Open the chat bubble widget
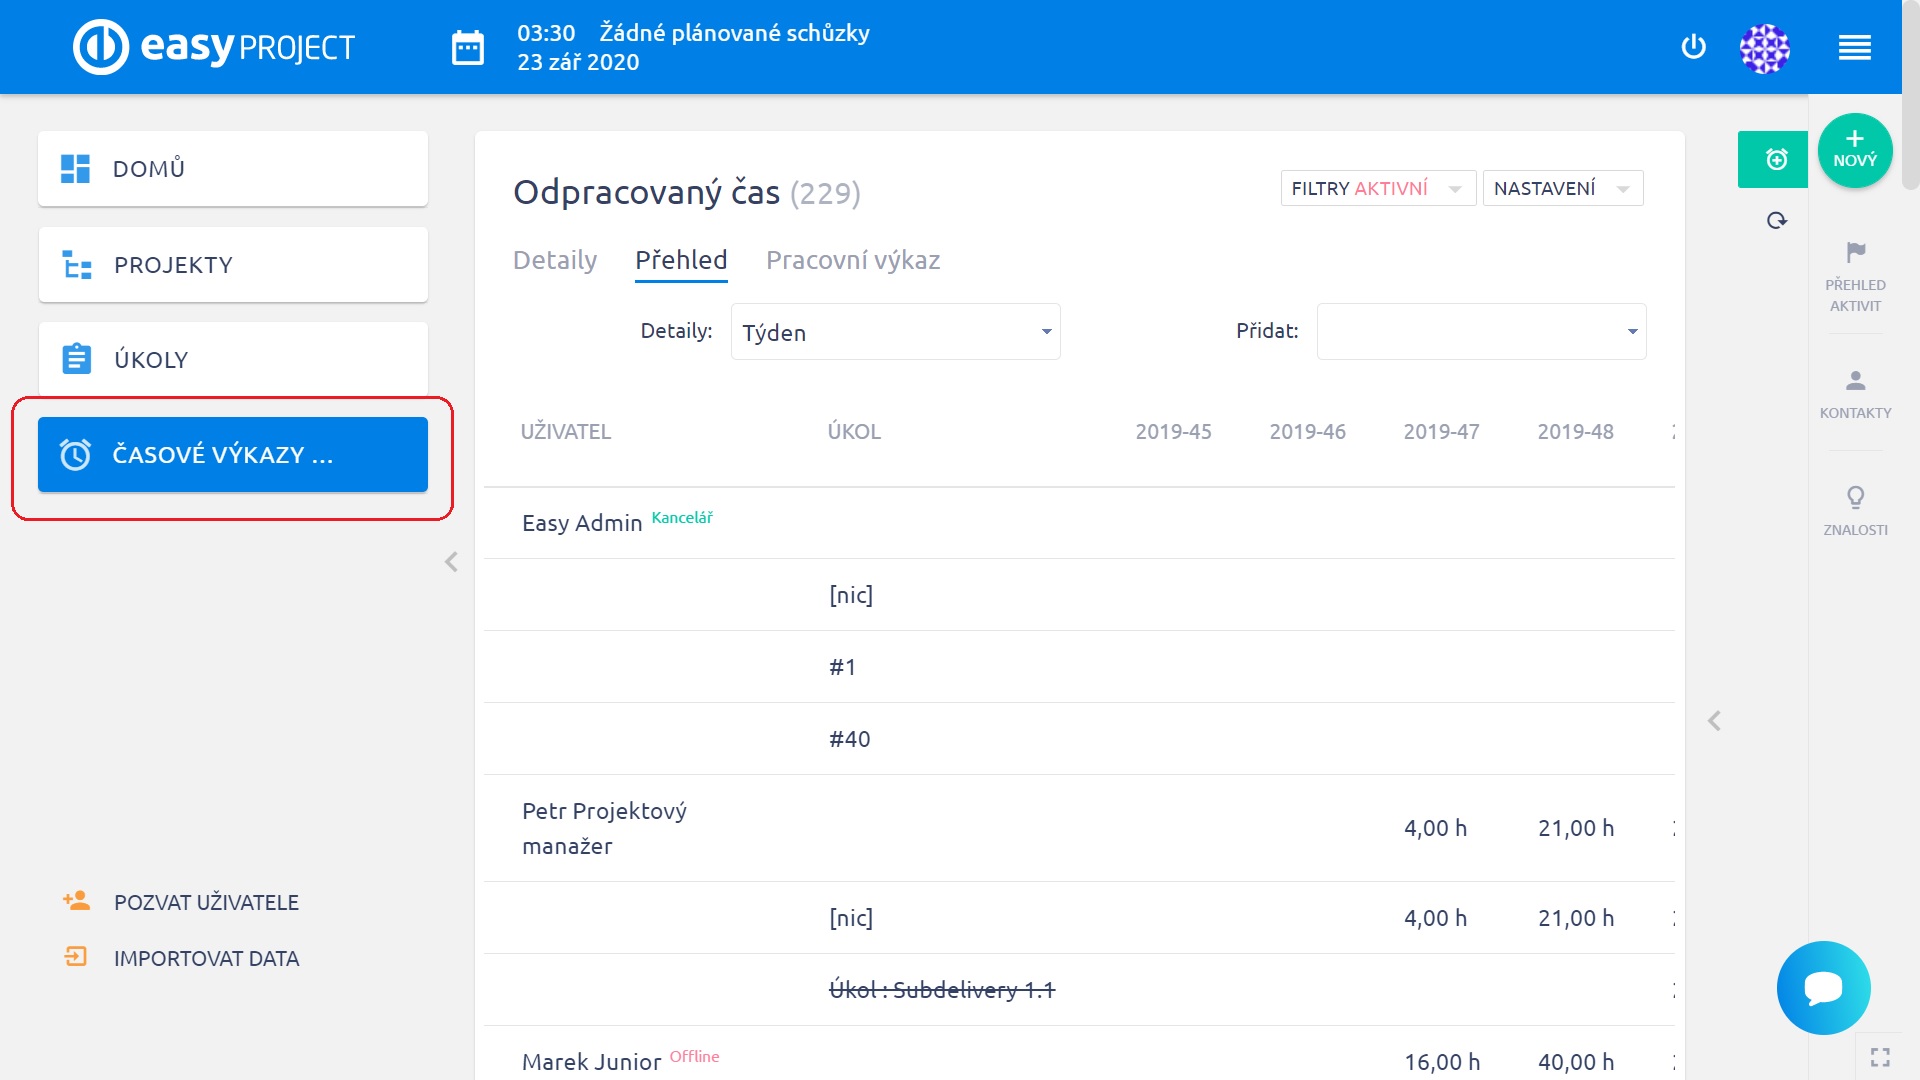 1823,987
